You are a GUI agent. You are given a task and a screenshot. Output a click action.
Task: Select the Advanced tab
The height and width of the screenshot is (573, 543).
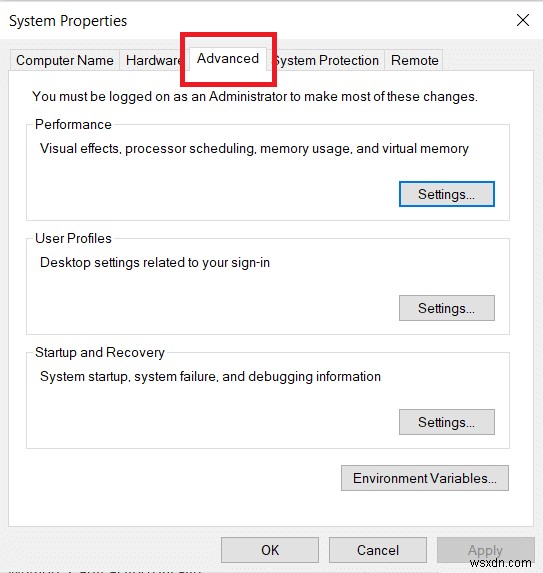point(228,58)
